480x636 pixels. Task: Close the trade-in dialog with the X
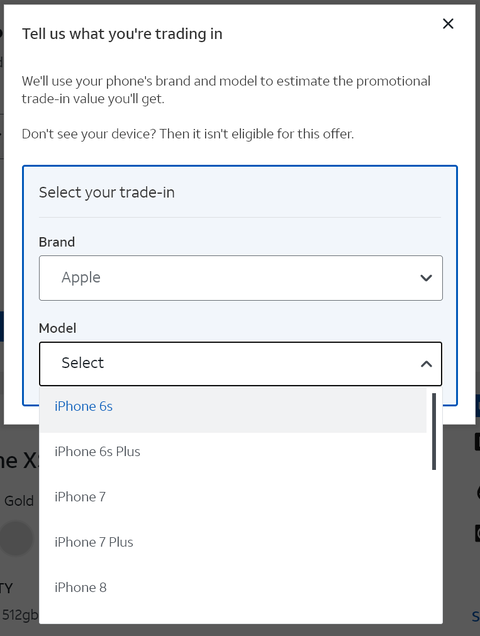pos(448,24)
